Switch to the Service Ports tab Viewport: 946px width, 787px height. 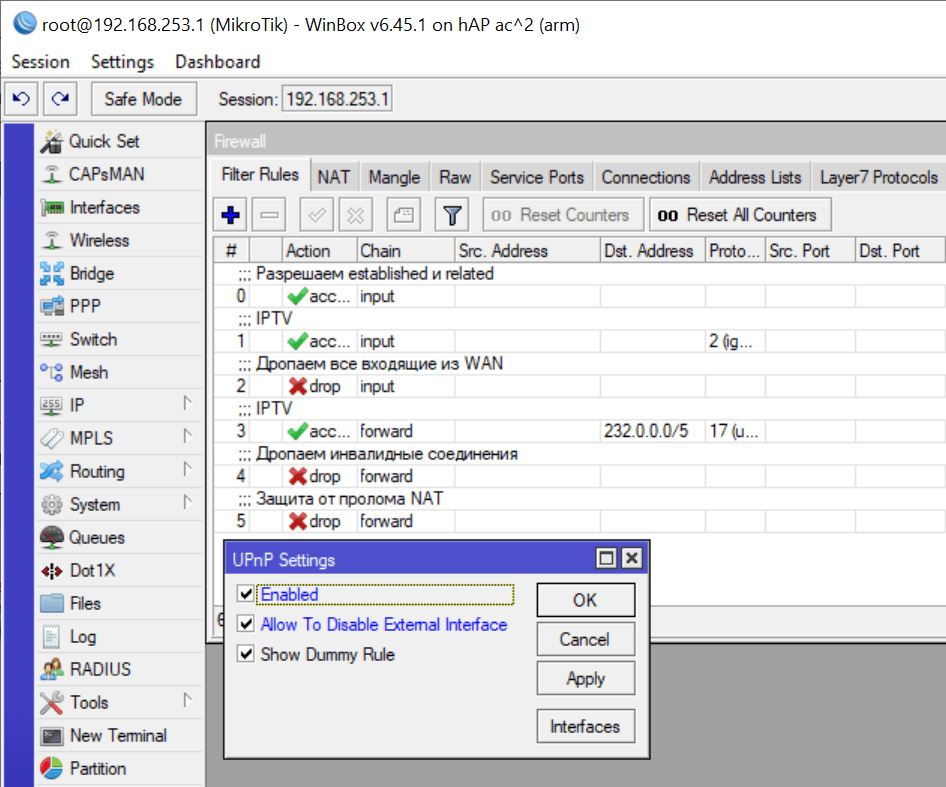point(537,177)
